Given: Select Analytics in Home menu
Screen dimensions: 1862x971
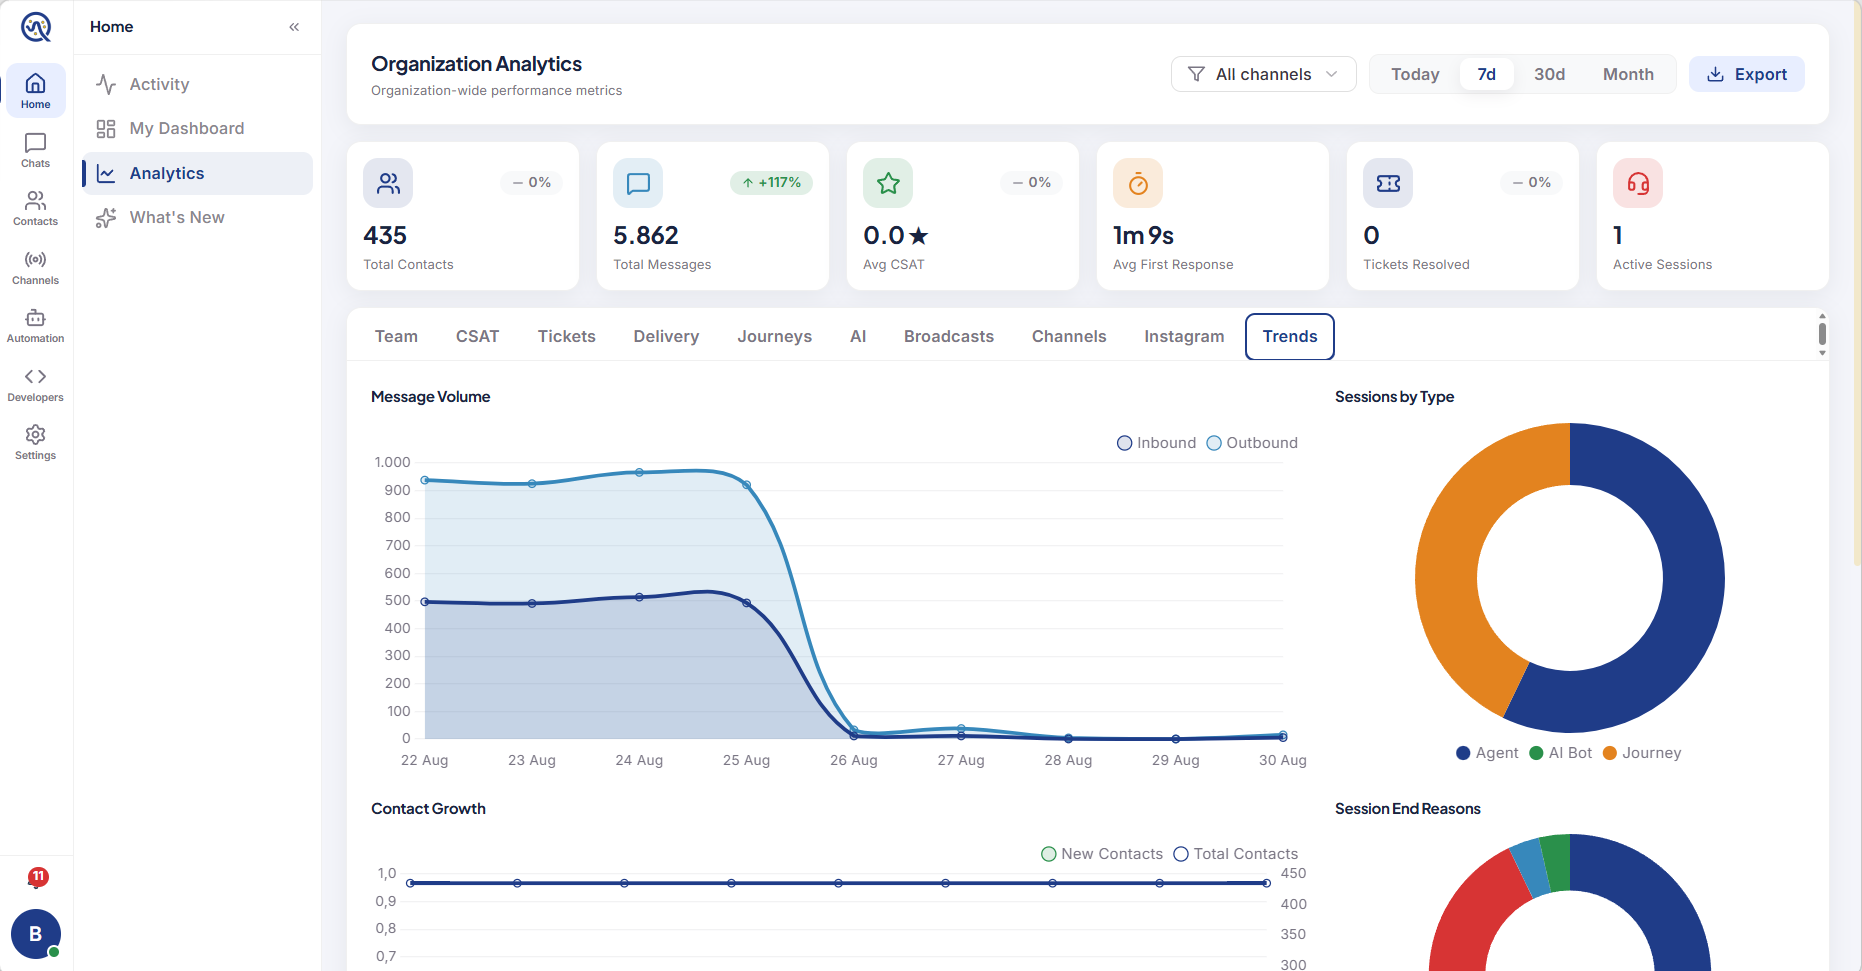Looking at the screenshot, I should pos(198,173).
